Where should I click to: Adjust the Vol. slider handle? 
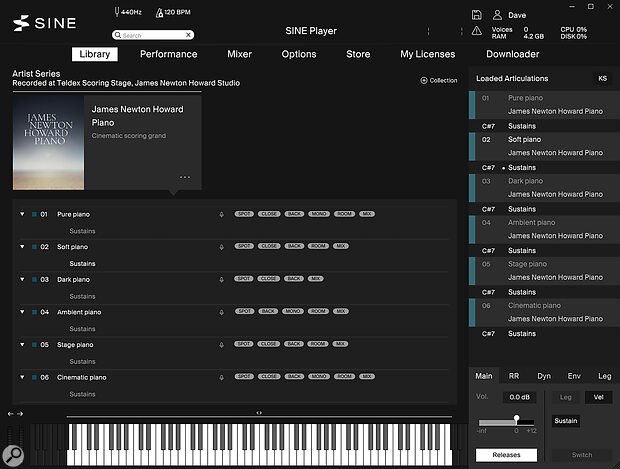coord(516,418)
